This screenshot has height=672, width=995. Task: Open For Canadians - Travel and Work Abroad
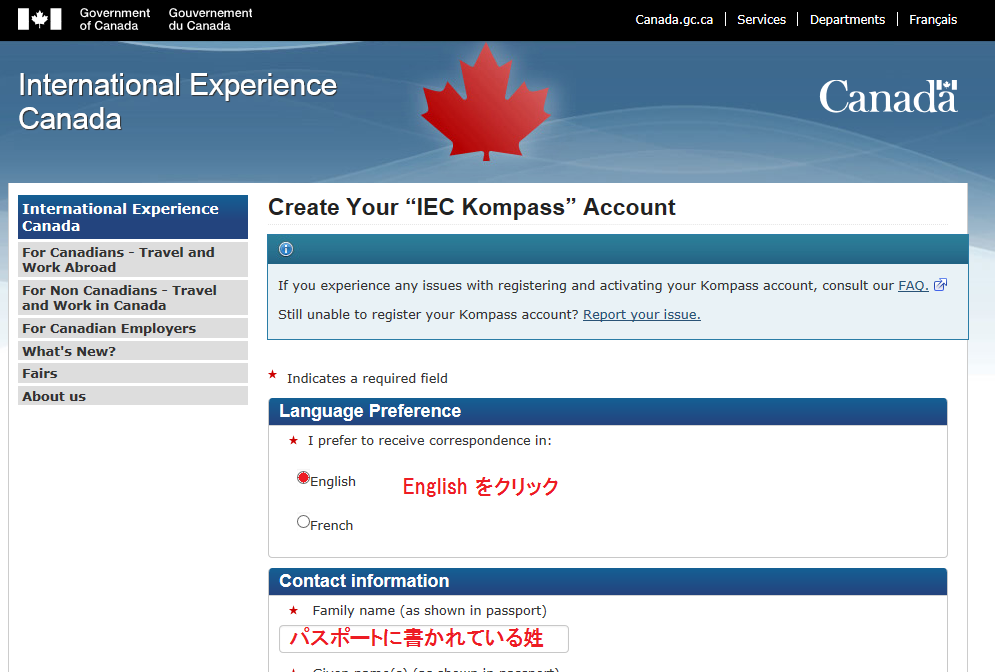click(x=133, y=260)
